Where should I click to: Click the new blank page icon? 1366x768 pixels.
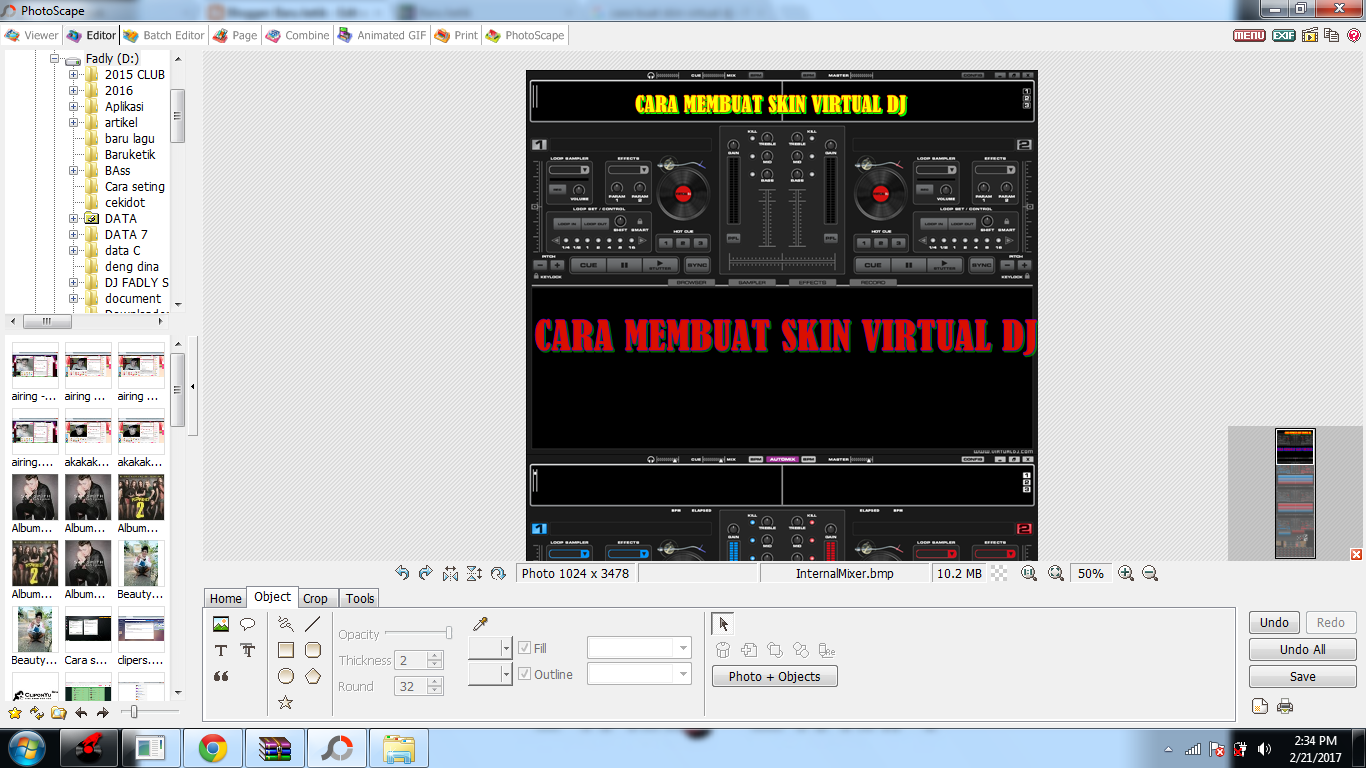tap(1260, 706)
